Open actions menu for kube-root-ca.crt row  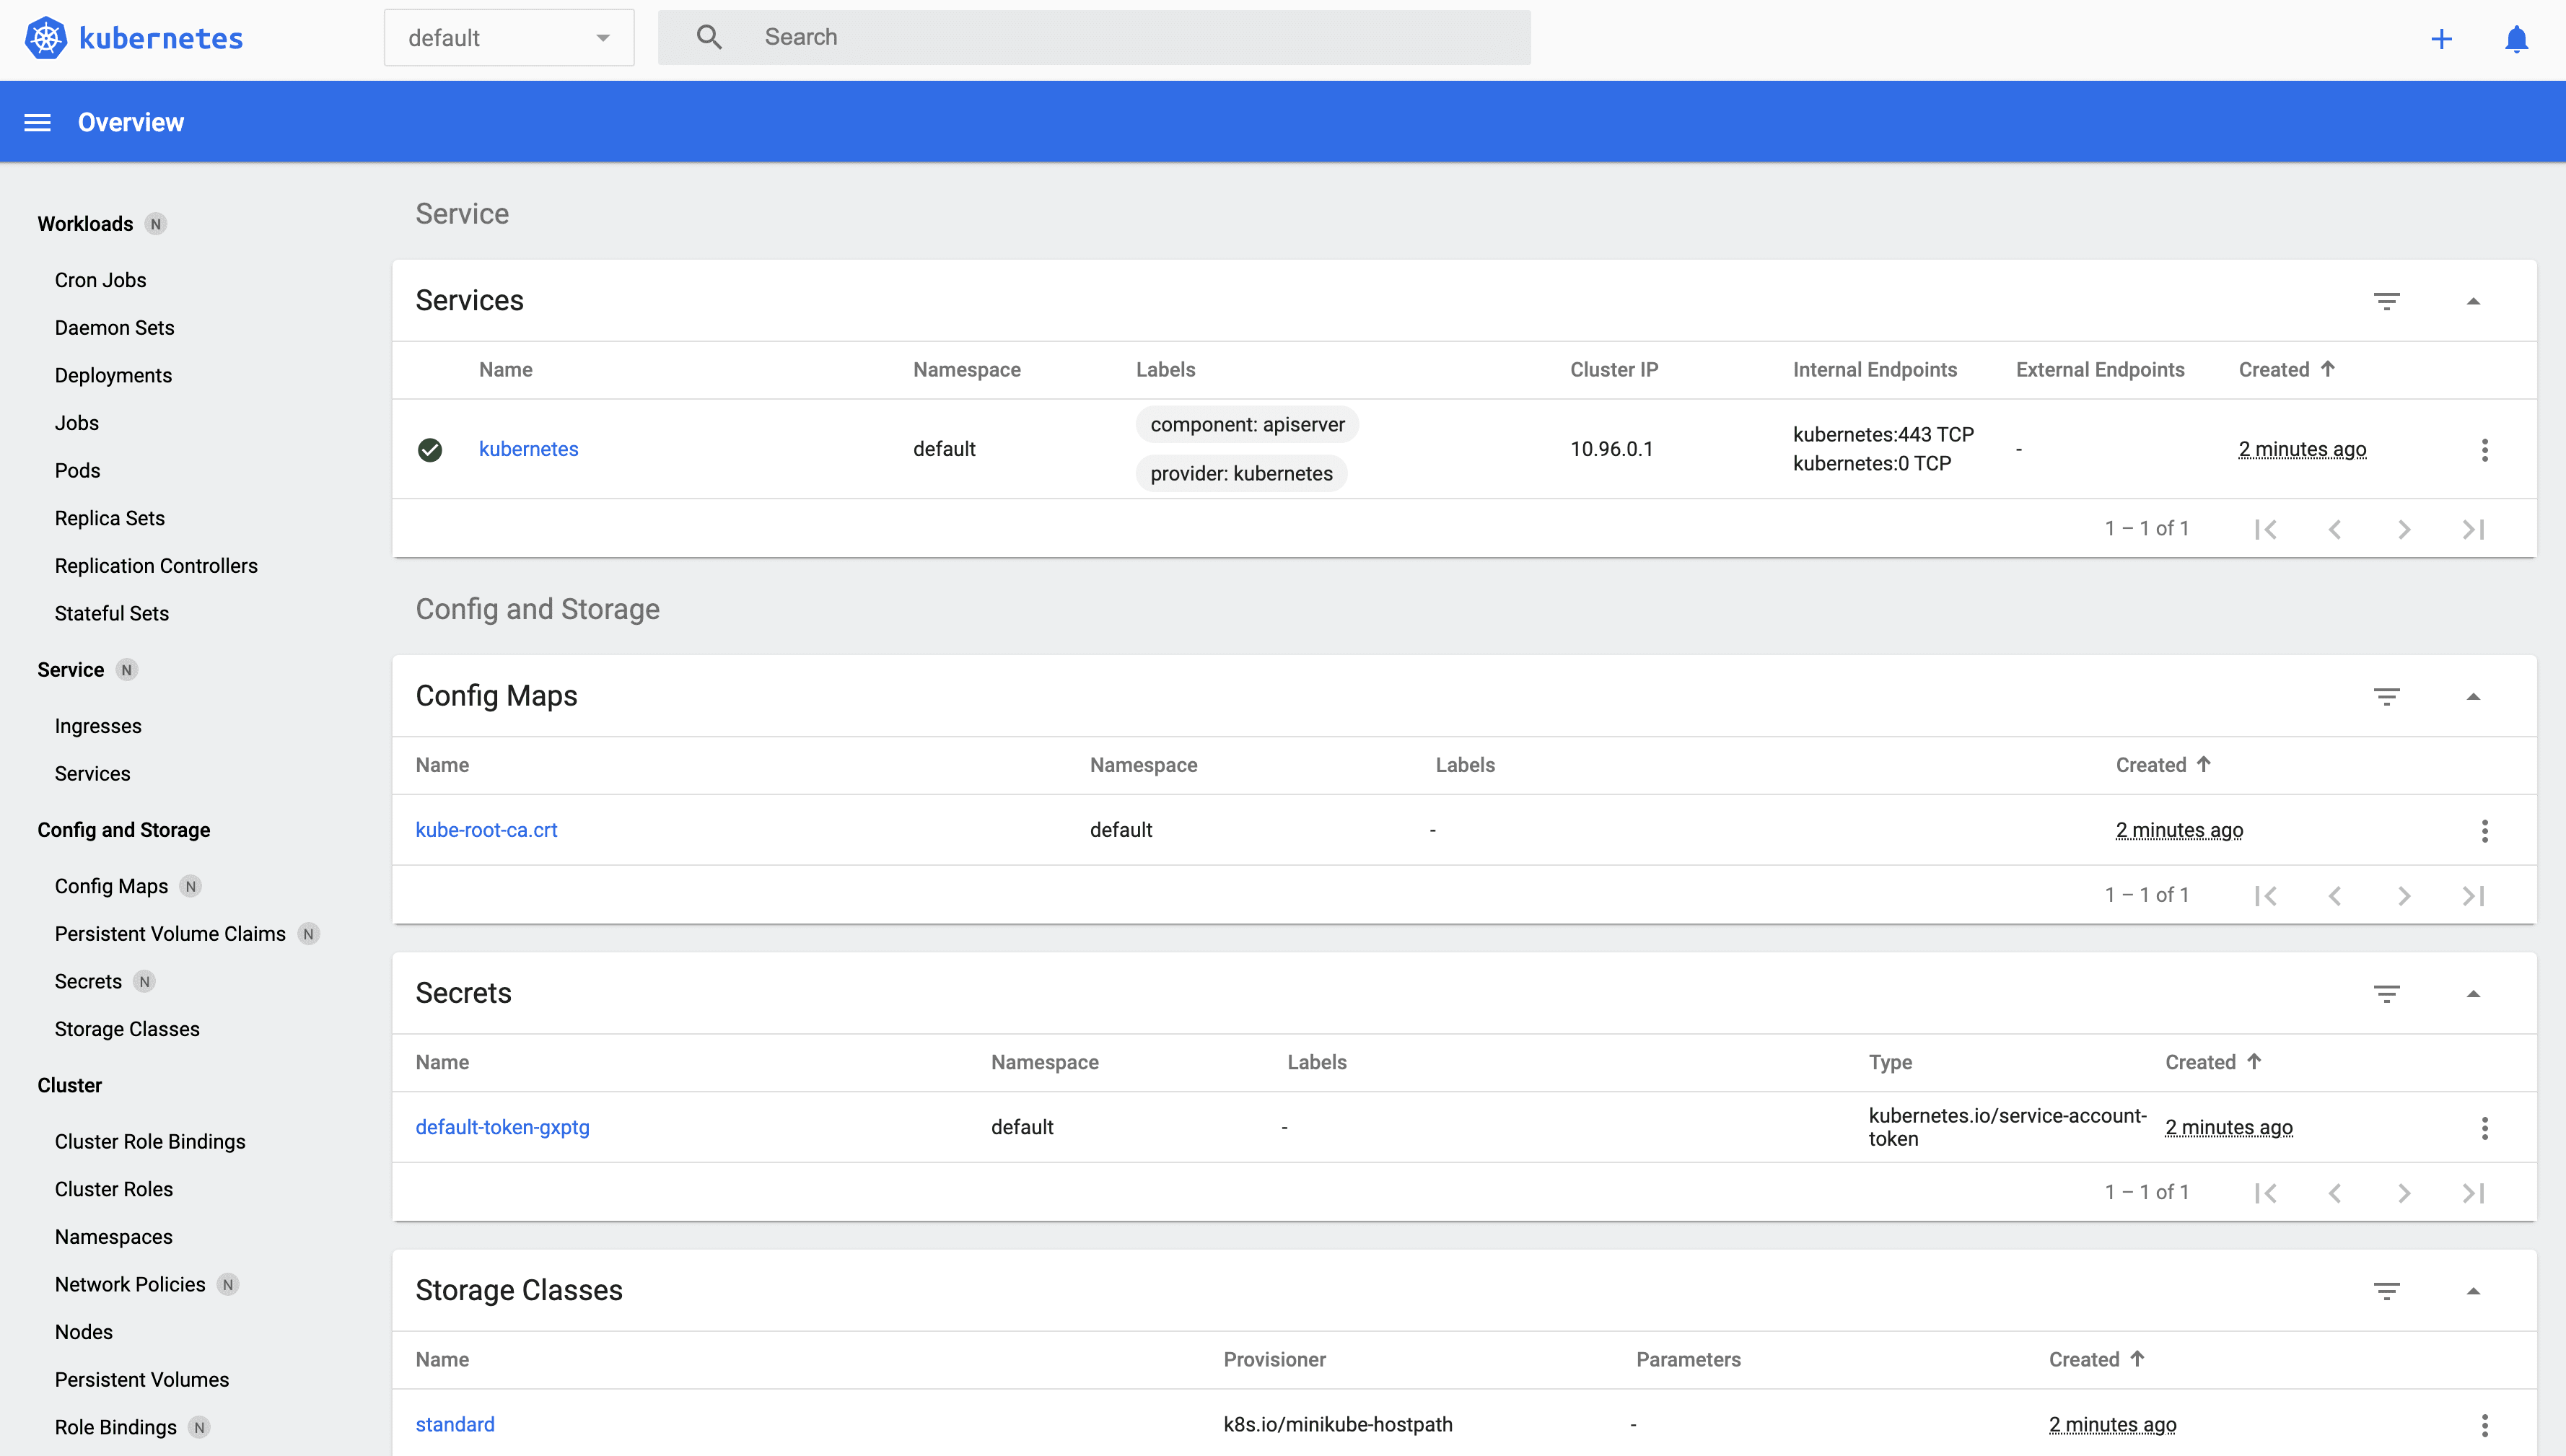tap(2484, 831)
